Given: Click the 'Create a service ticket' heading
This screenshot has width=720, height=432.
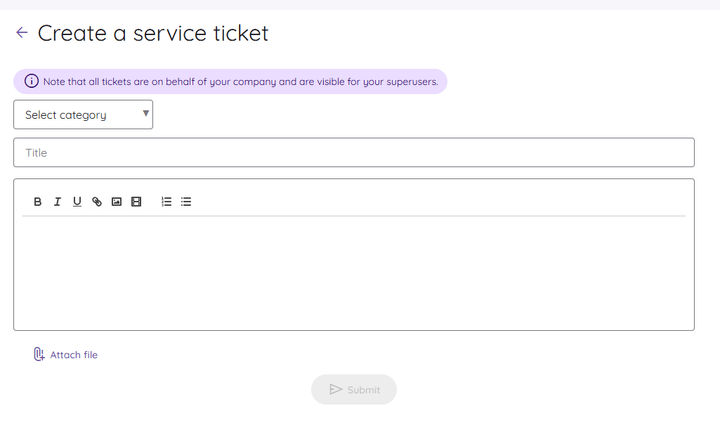Looking at the screenshot, I should [x=153, y=33].
